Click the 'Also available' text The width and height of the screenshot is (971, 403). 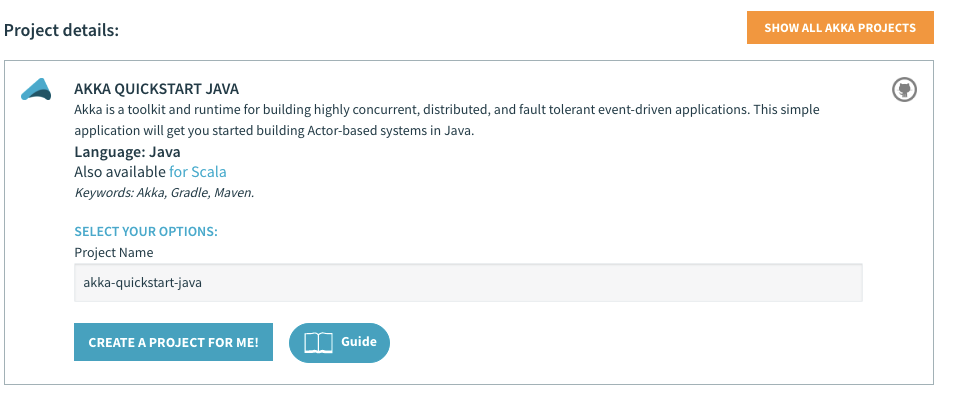point(120,171)
